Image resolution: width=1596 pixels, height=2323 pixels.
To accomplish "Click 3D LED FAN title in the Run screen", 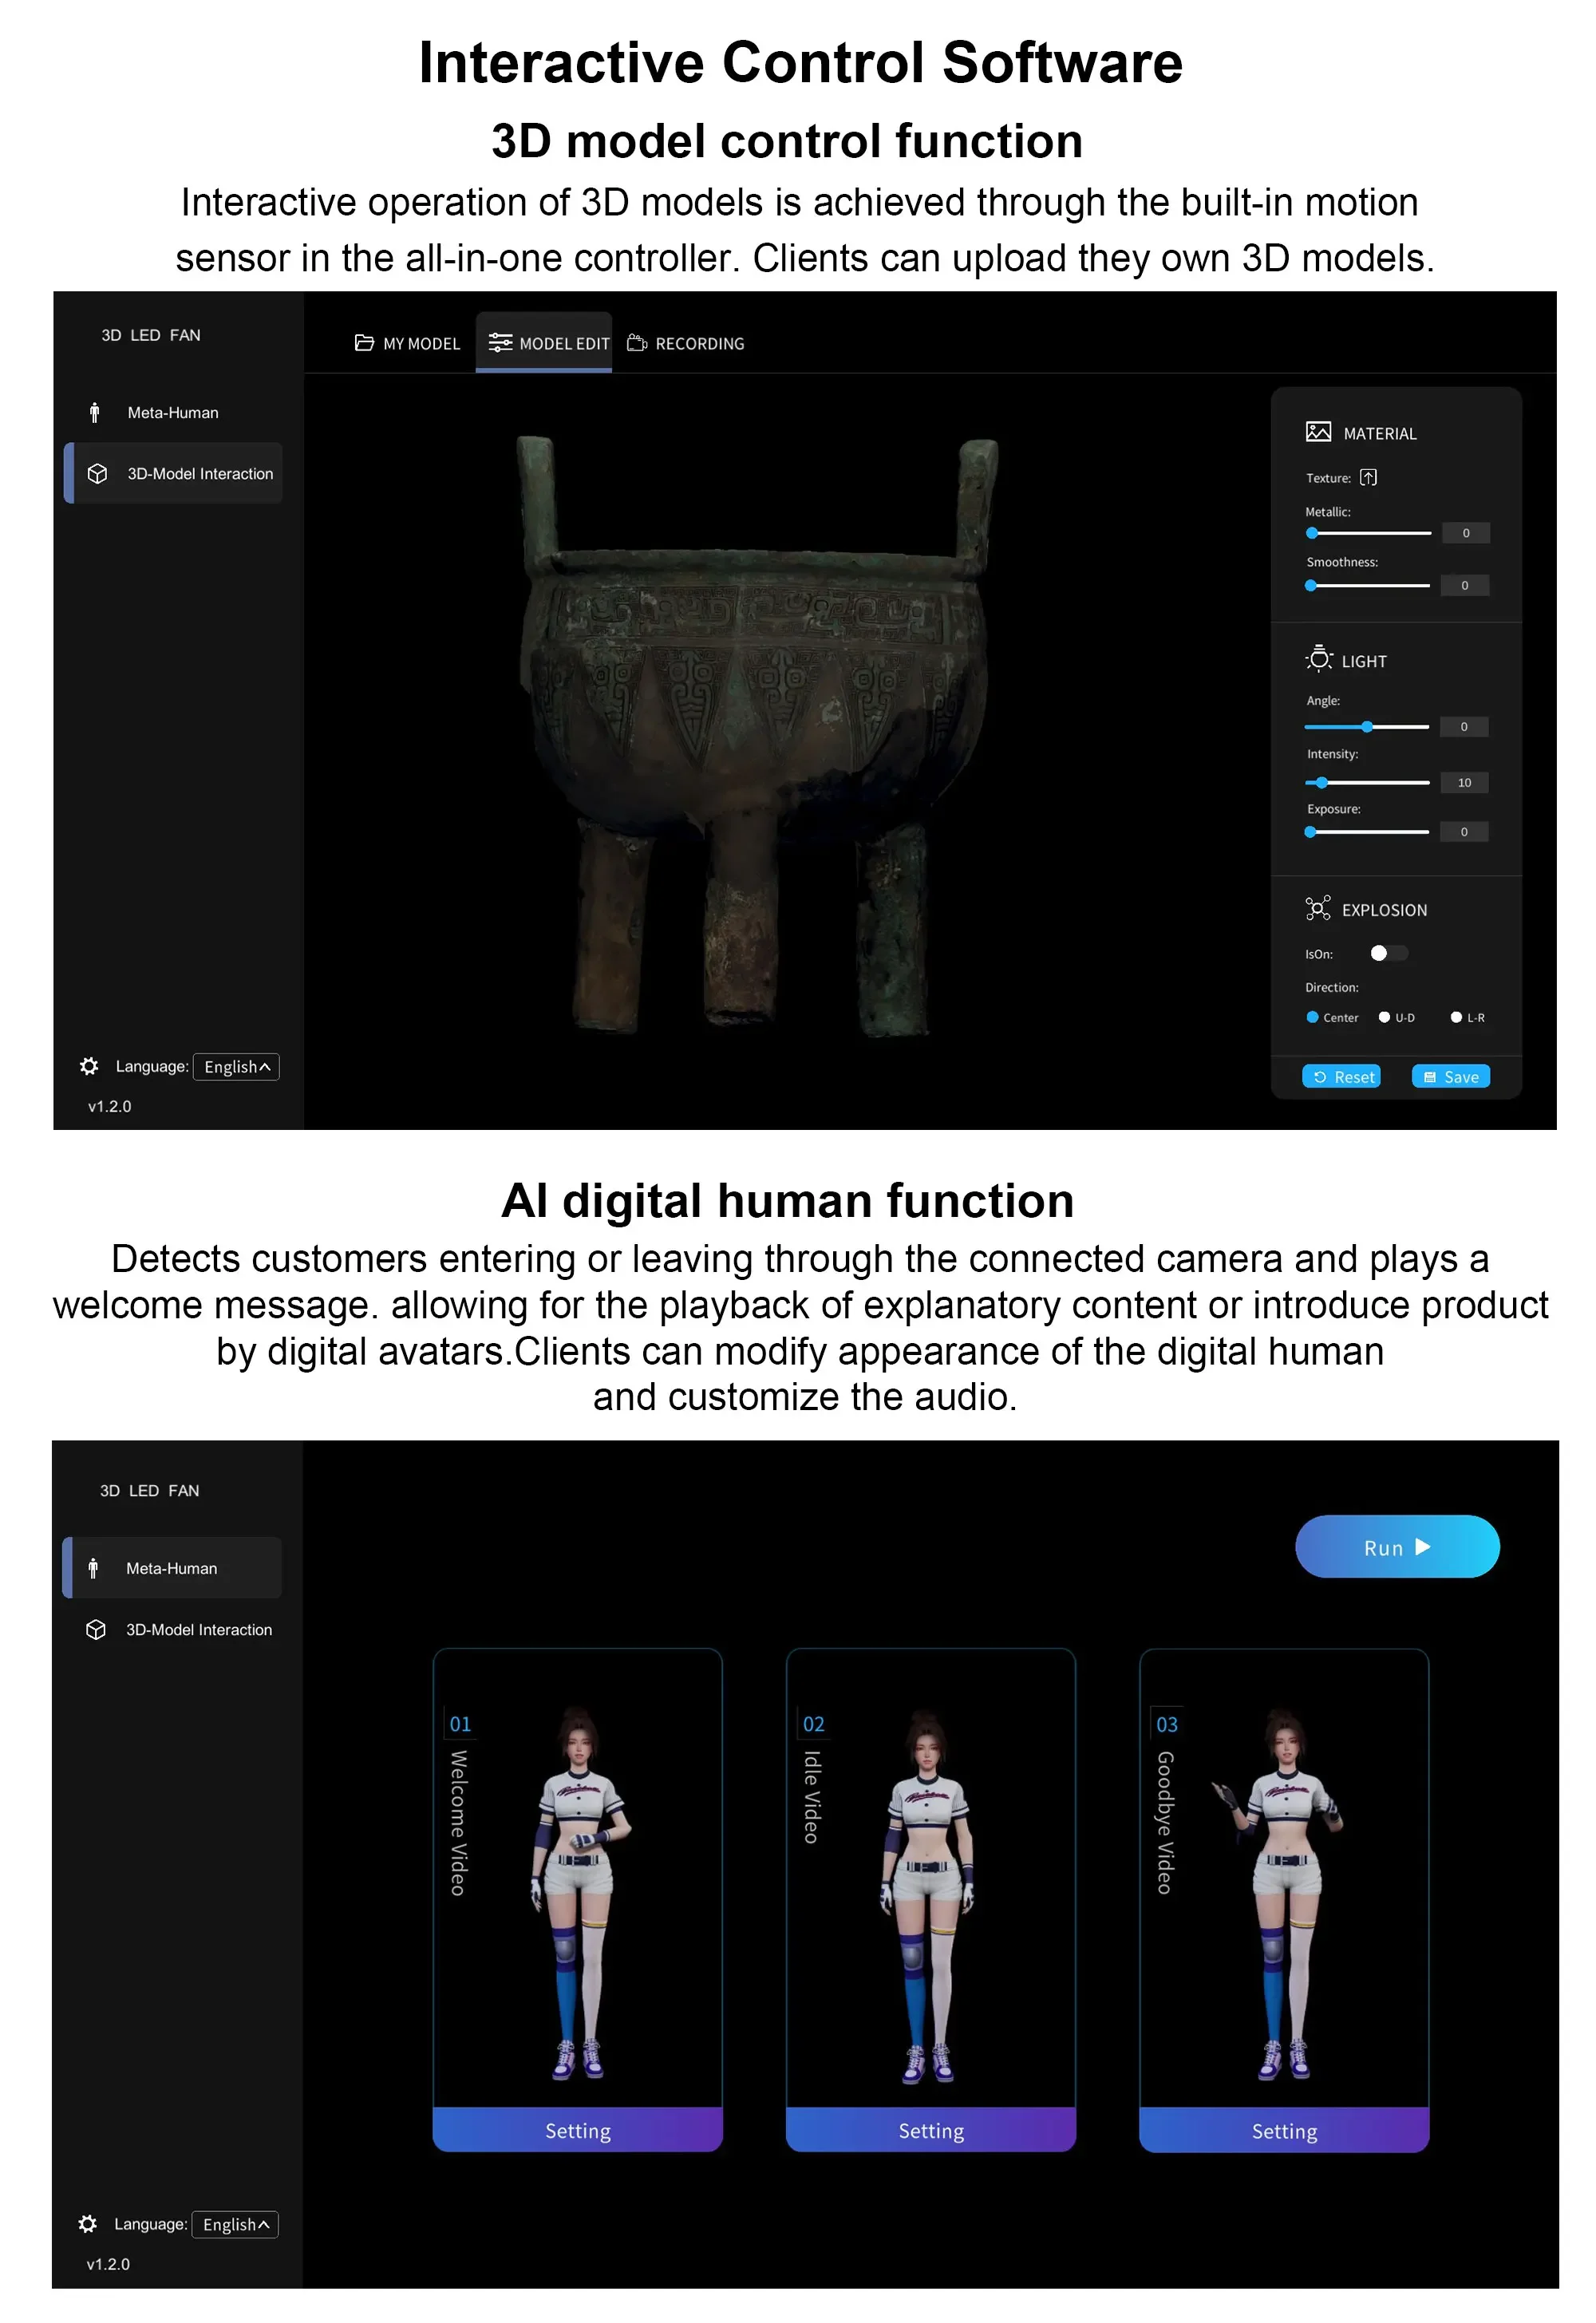I will click(150, 1490).
